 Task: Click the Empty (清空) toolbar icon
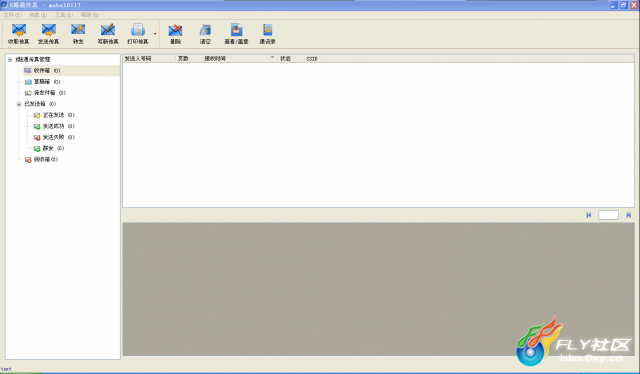click(205, 30)
